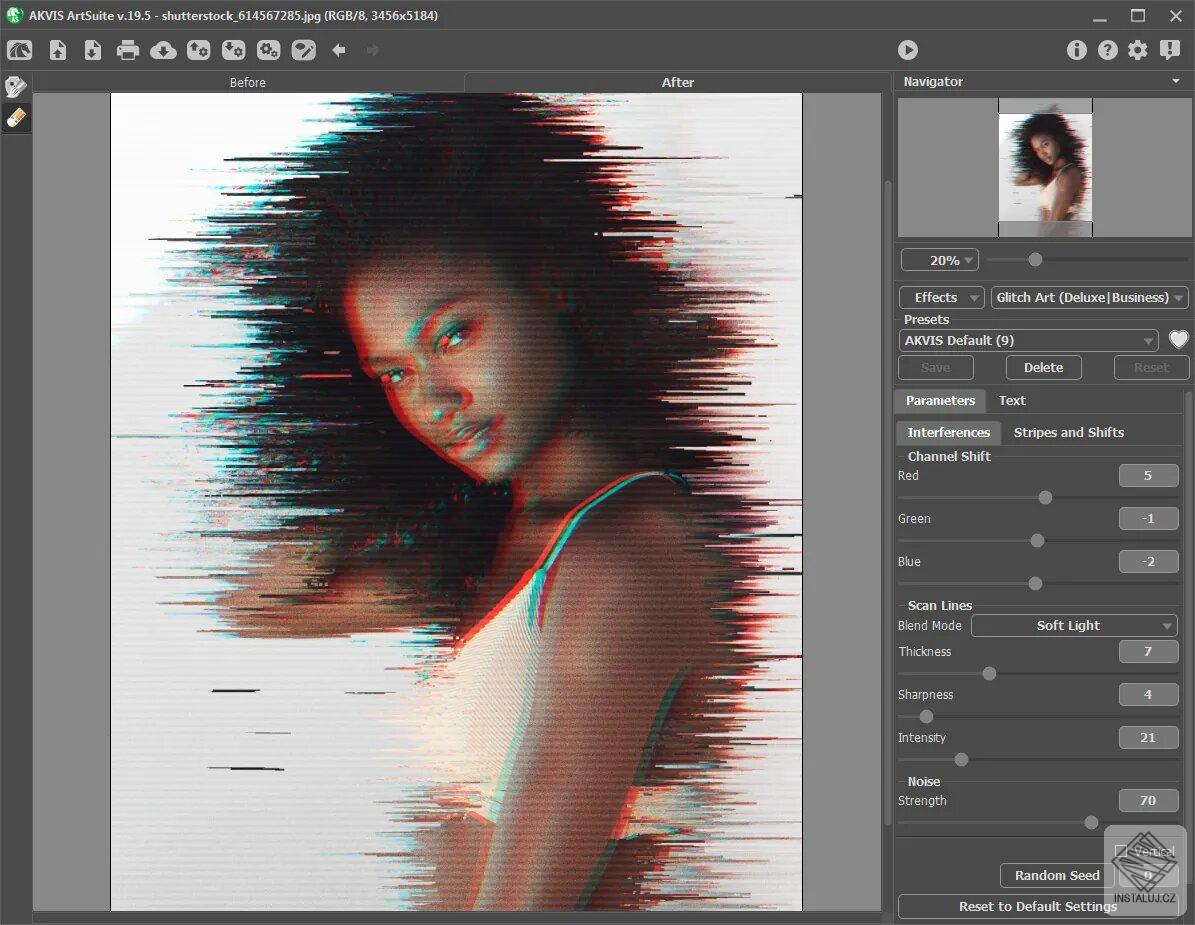Screen dimensions: 1195x925
Task: Click the image canvas vertical scrollbar
Action: [x=886, y=501]
